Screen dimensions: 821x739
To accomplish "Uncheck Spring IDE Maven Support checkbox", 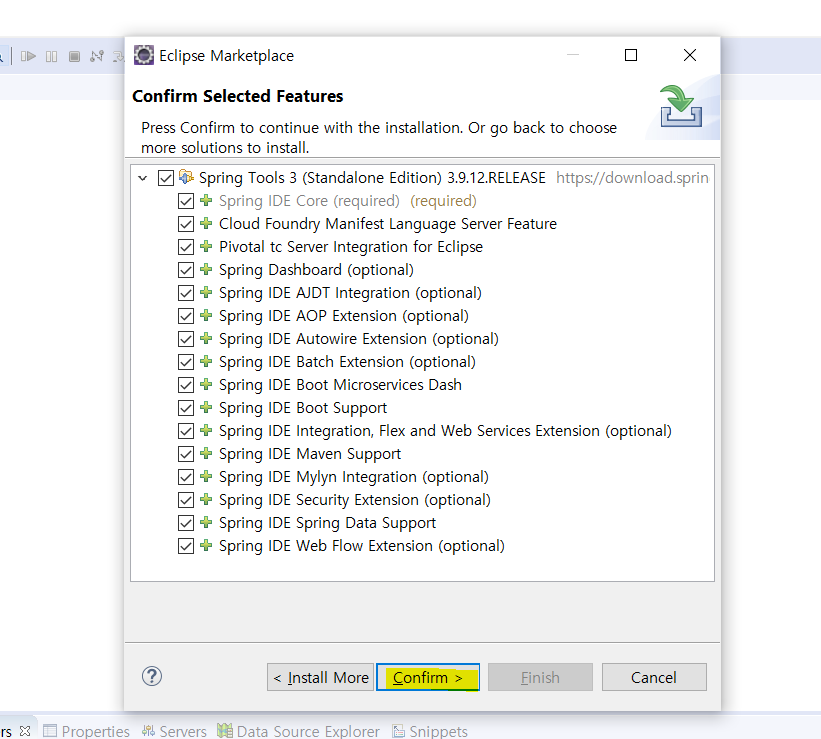I will (x=186, y=454).
